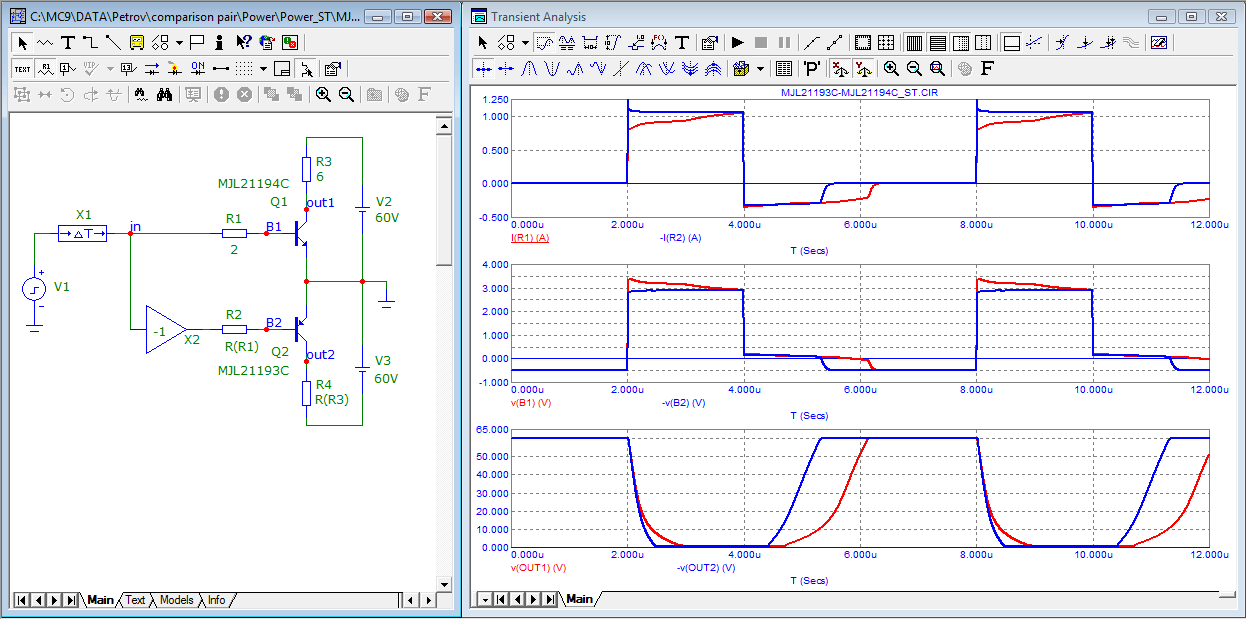Click the -I(R2) (A) plot label
The height and width of the screenshot is (620, 1246).
pos(681,238)
